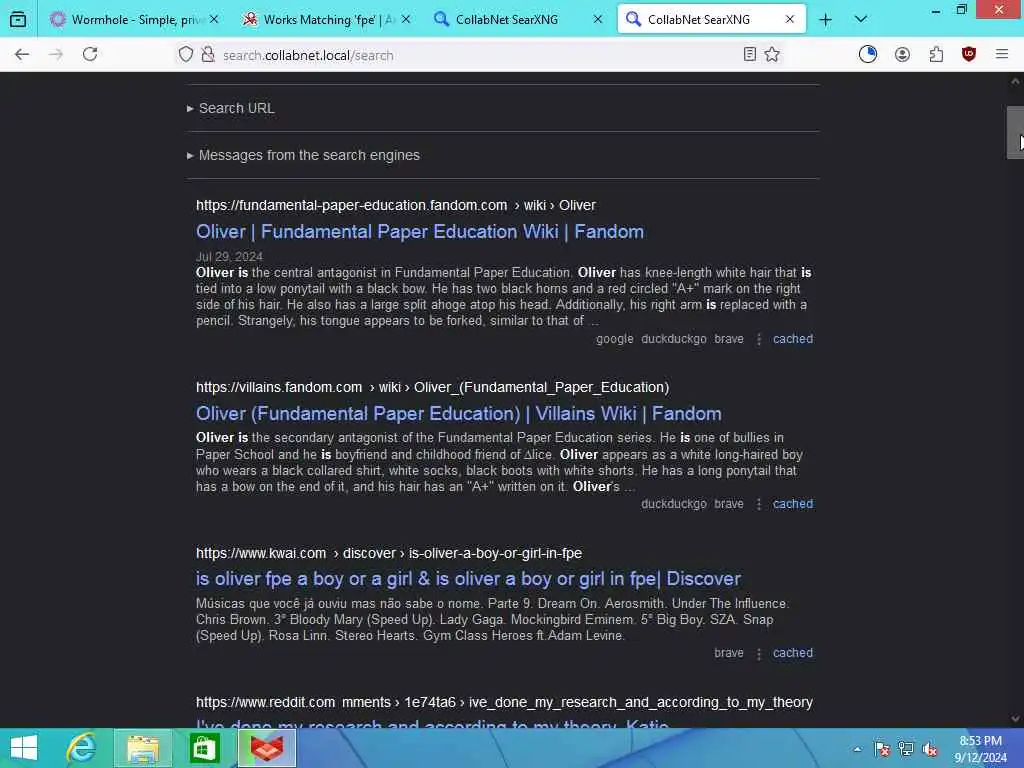Go back to the previous page
The width and height of the screenshot is (1024, 768).
click(x=22, y=55)
